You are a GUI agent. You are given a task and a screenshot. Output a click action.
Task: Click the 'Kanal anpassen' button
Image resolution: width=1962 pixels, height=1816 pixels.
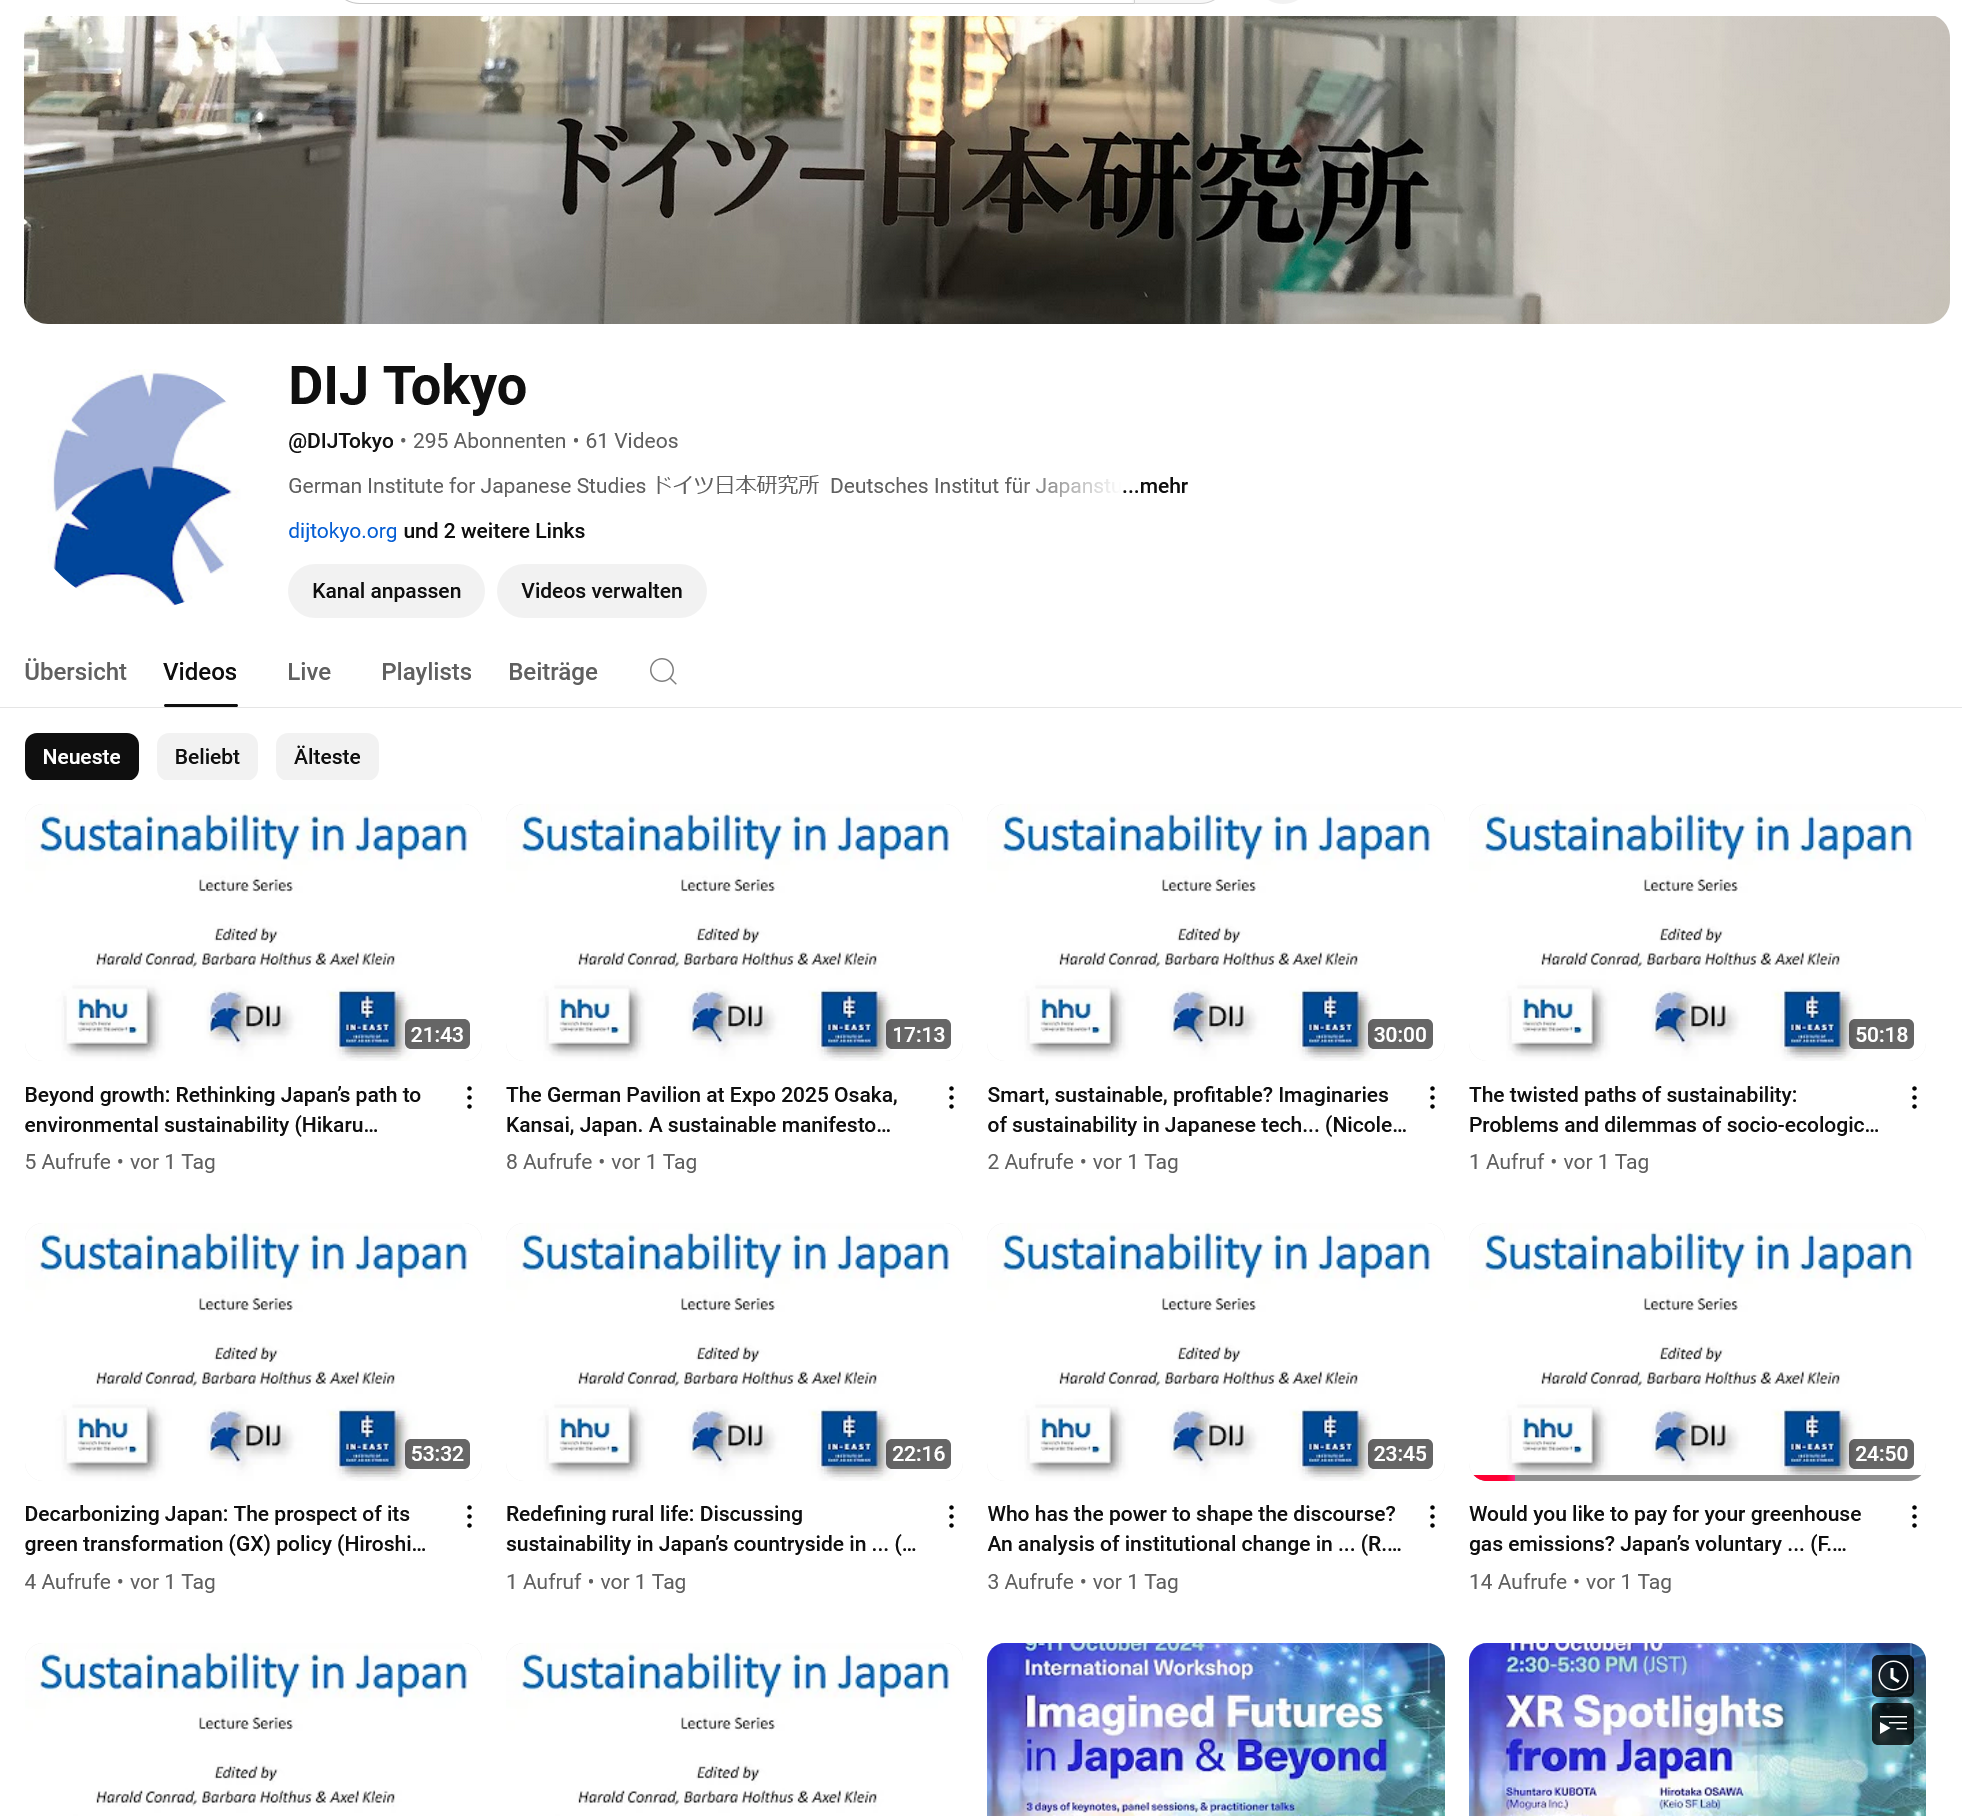386,591
